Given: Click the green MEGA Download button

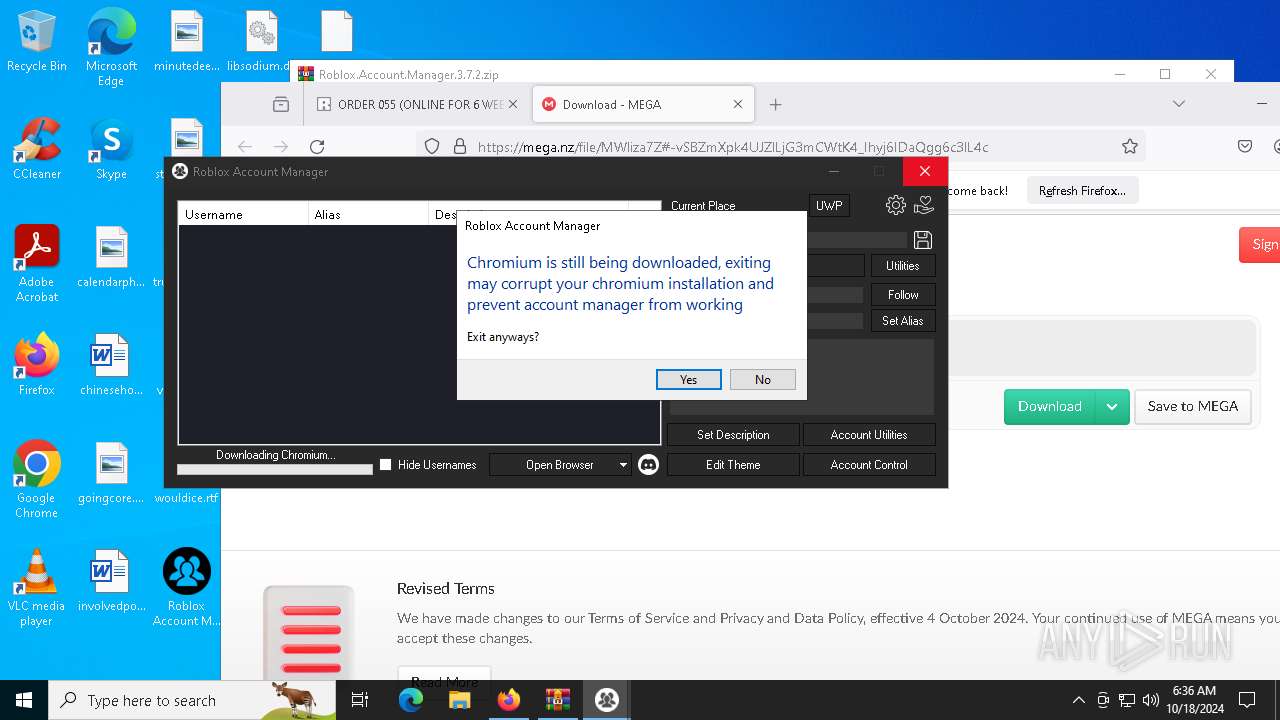Looking at the screenshot, I should coord(1050,407).
